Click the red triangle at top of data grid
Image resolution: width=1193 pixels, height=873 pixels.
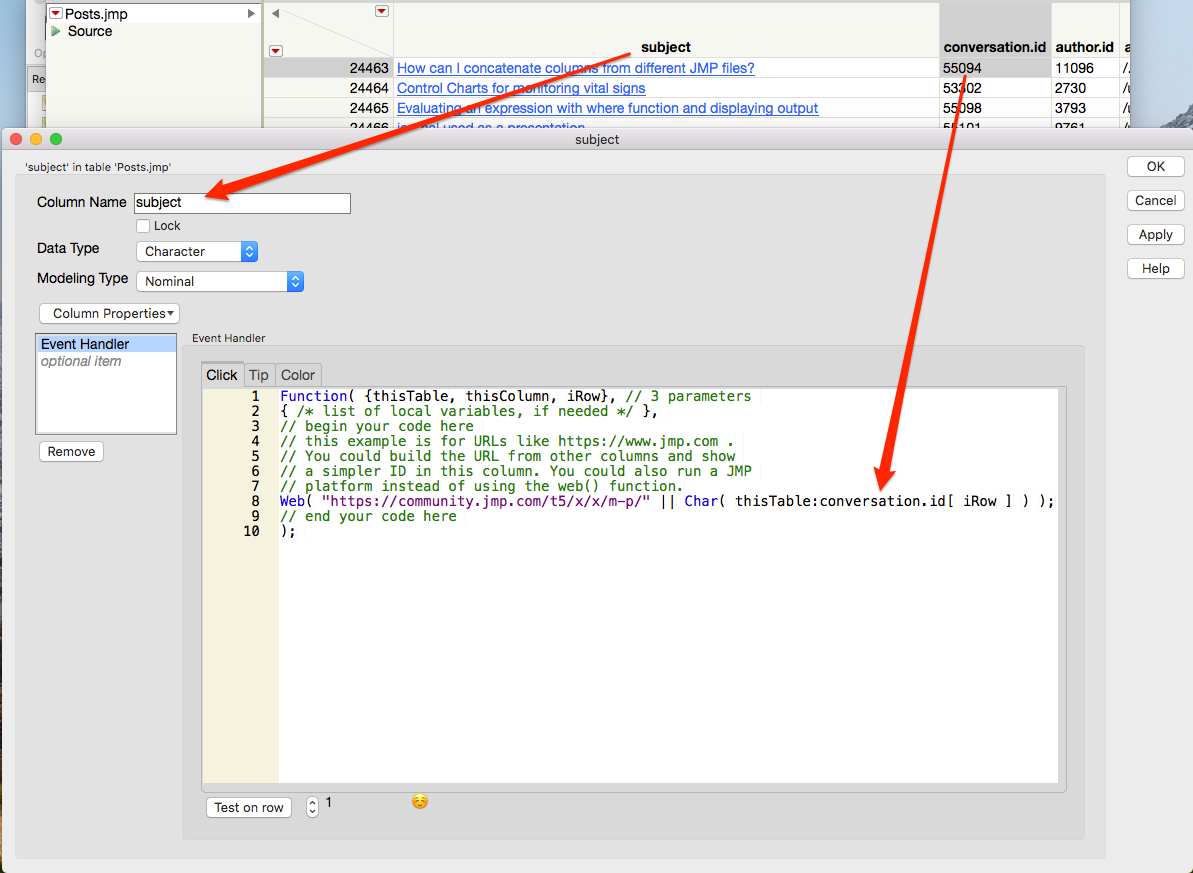coord(381,10)
